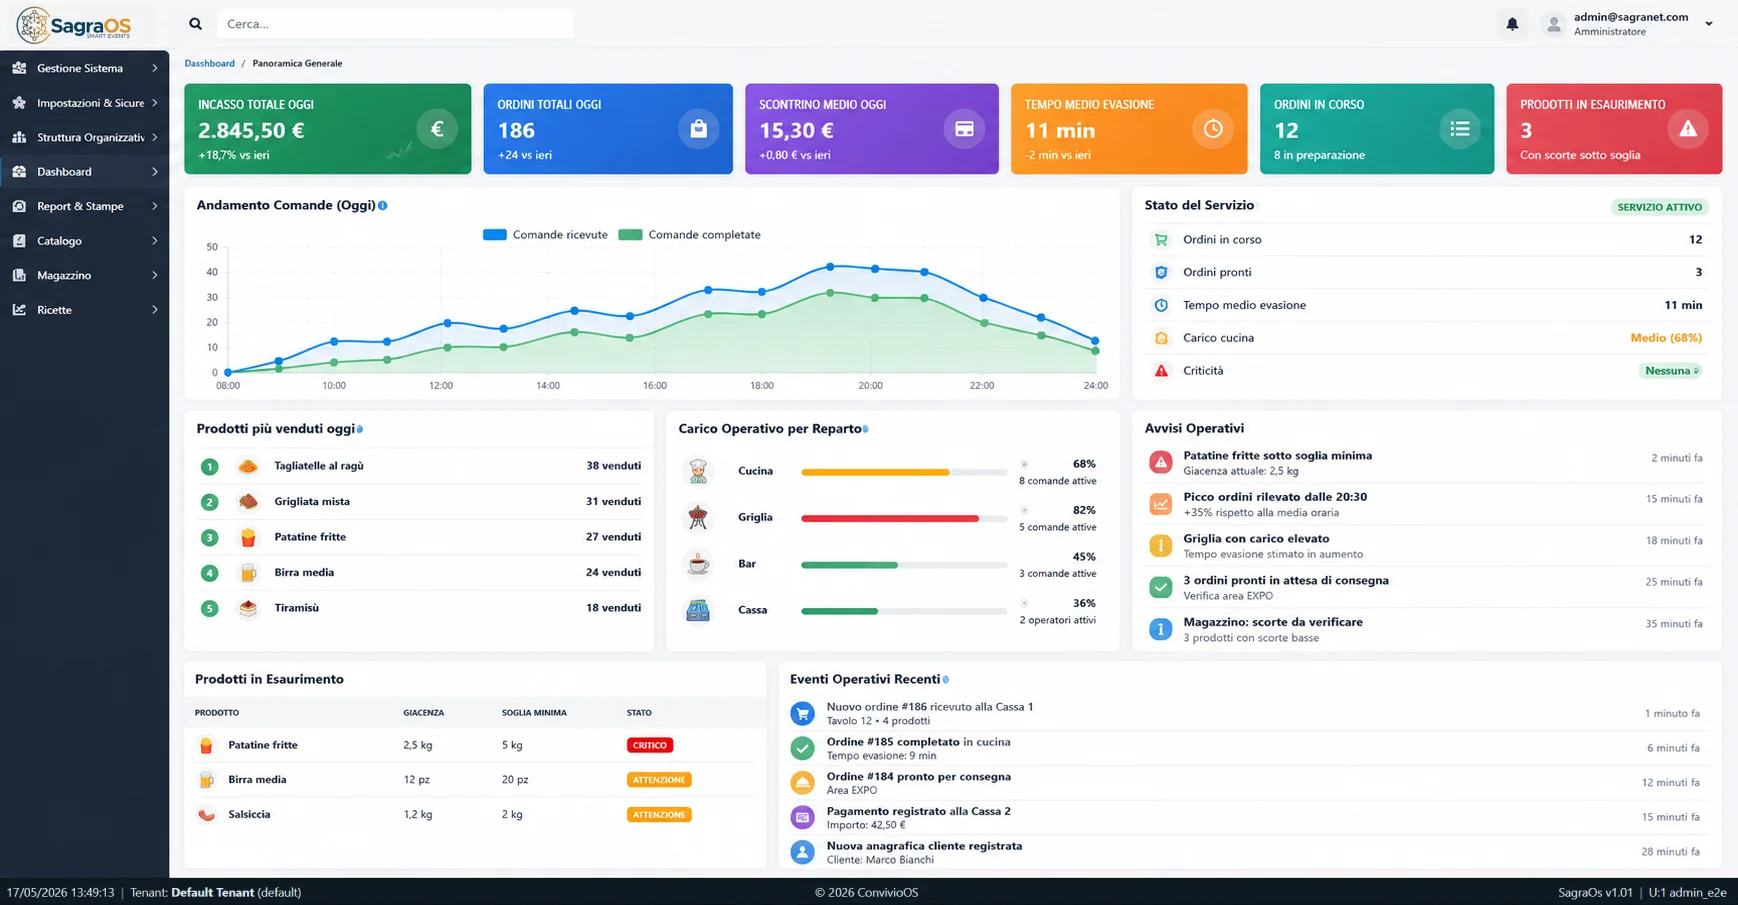Follow the Dashboard breadcrumb link
This screenshot has height=905, width=1738.
(209, 63)
